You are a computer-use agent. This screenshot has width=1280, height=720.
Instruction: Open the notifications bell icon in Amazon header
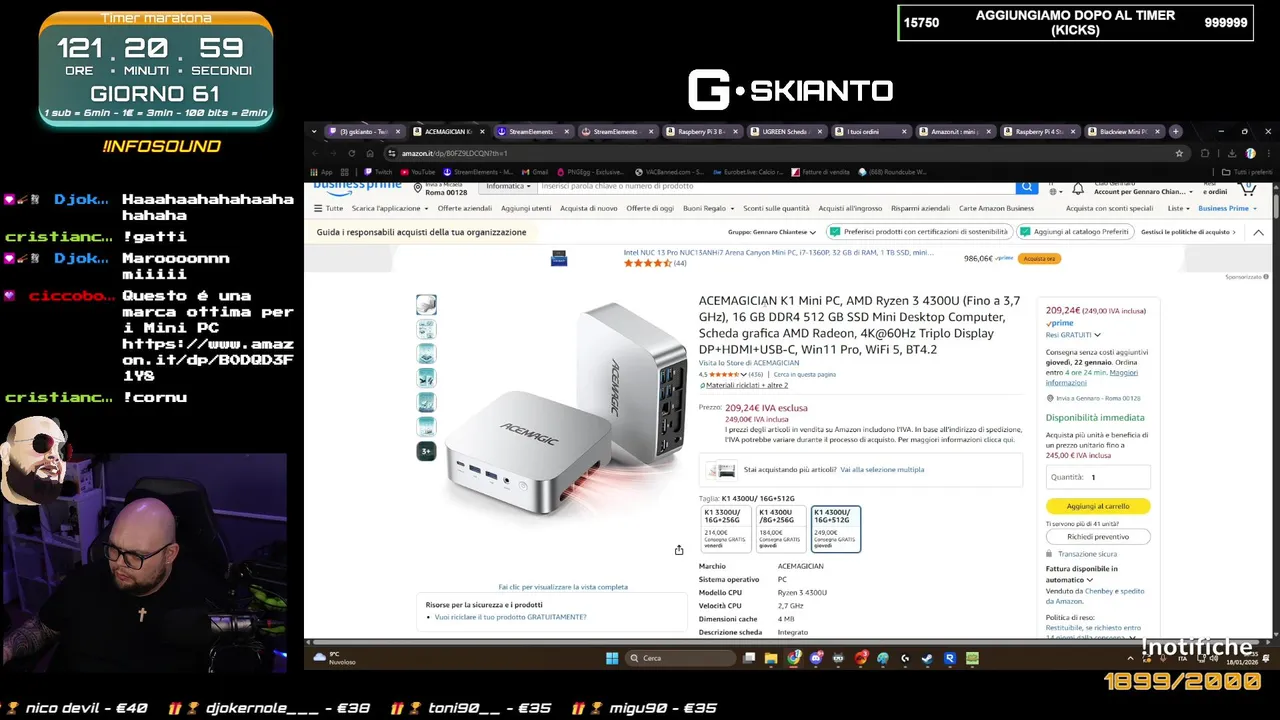(x=1078, y=189)
